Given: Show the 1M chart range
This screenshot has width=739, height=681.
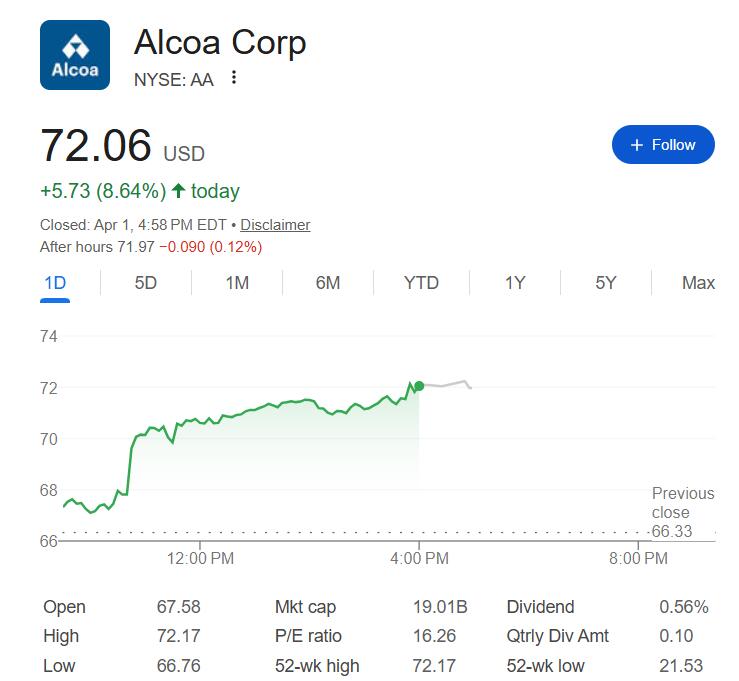Looking at the screenshot, I should (237, 283).
